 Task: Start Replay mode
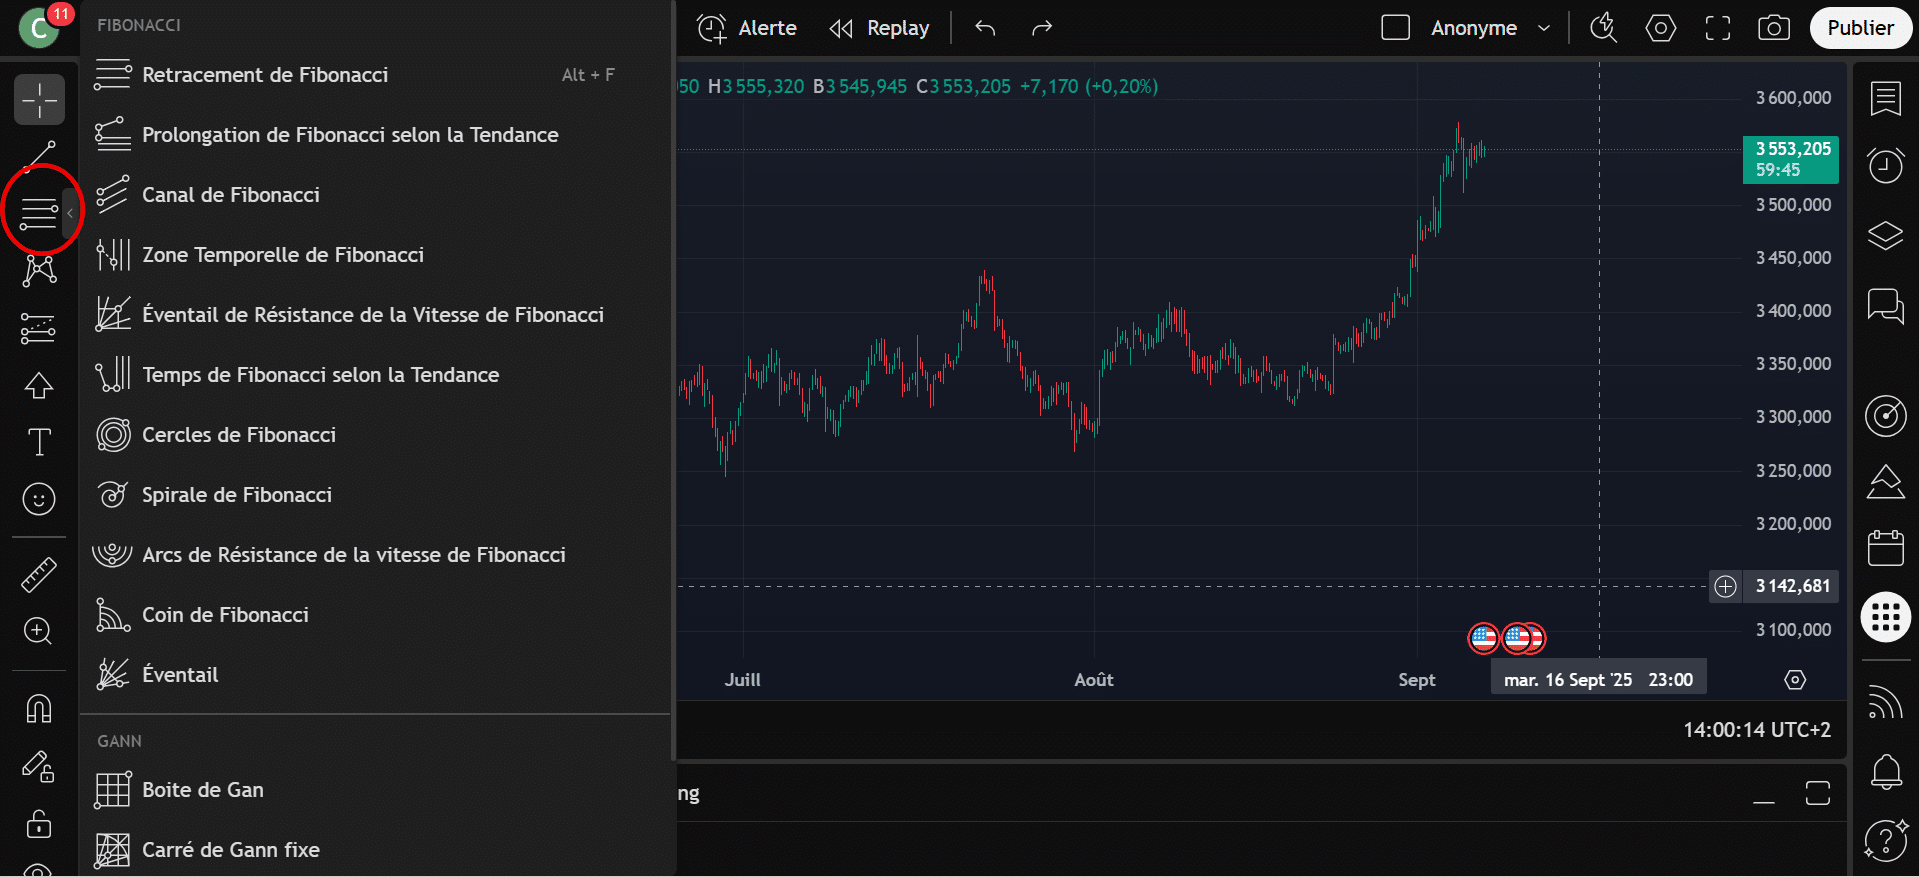(880, 28)
